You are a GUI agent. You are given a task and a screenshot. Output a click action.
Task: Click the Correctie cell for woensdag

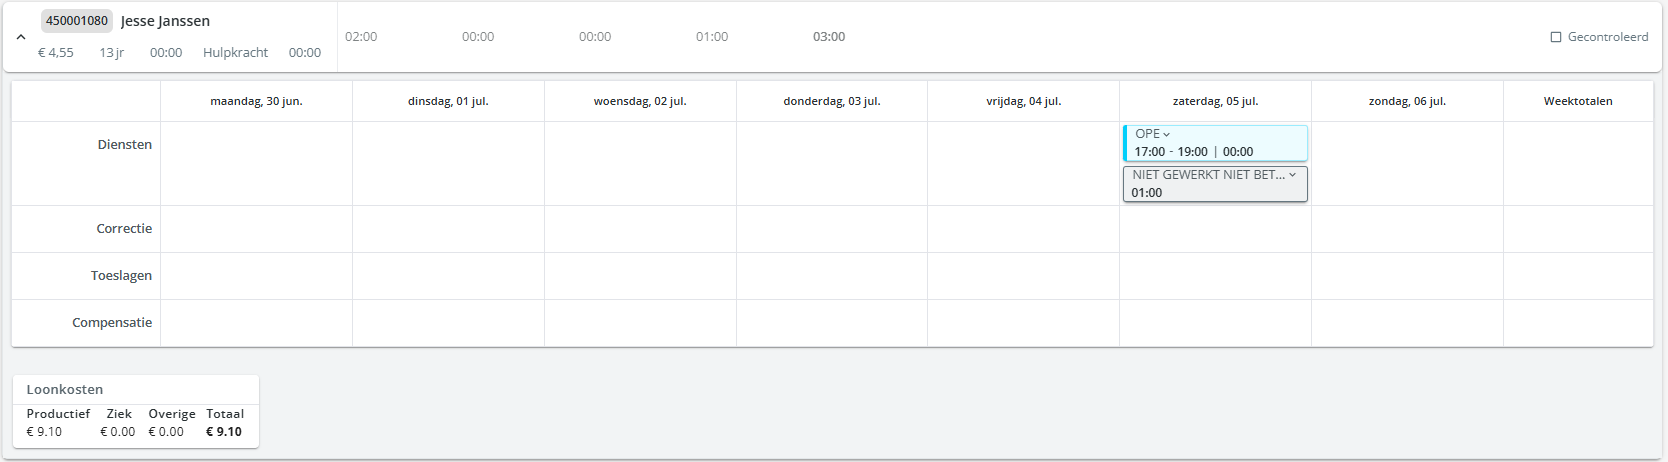(x=640, y=229)
